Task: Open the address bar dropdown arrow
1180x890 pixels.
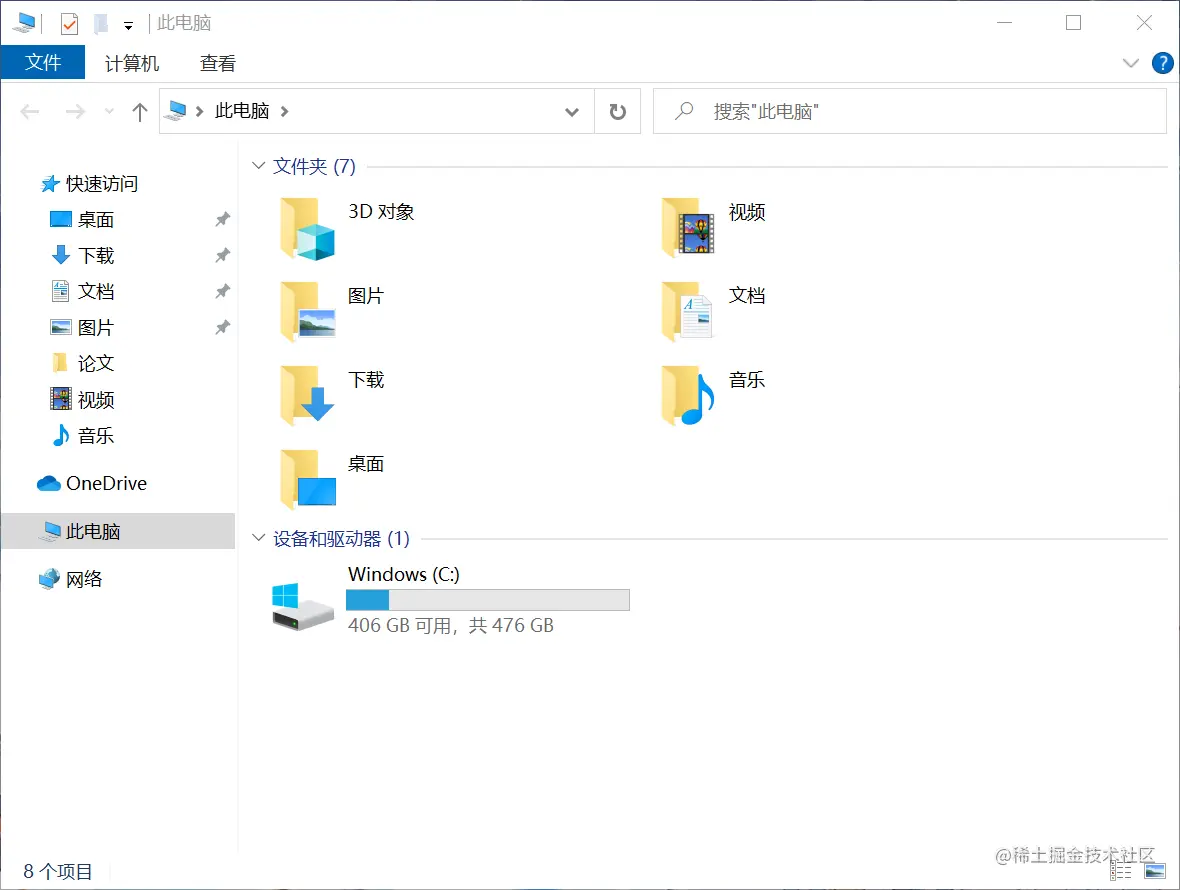Action: [572, 111]
